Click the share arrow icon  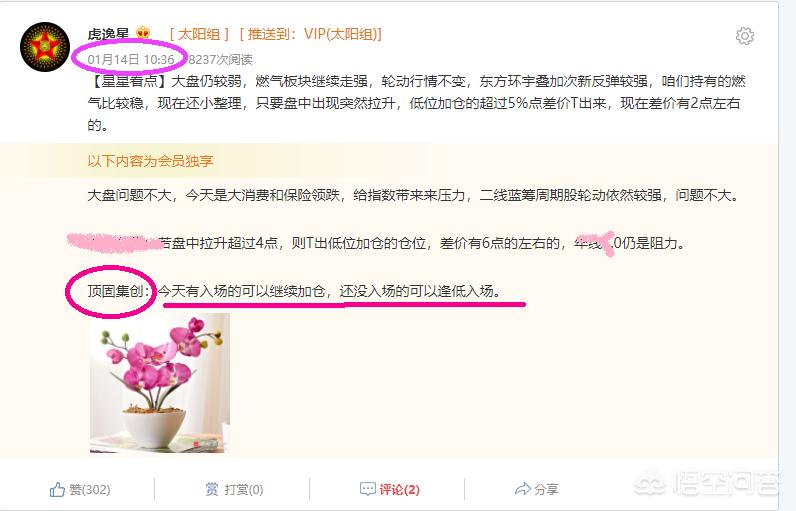tap(522, 489)
